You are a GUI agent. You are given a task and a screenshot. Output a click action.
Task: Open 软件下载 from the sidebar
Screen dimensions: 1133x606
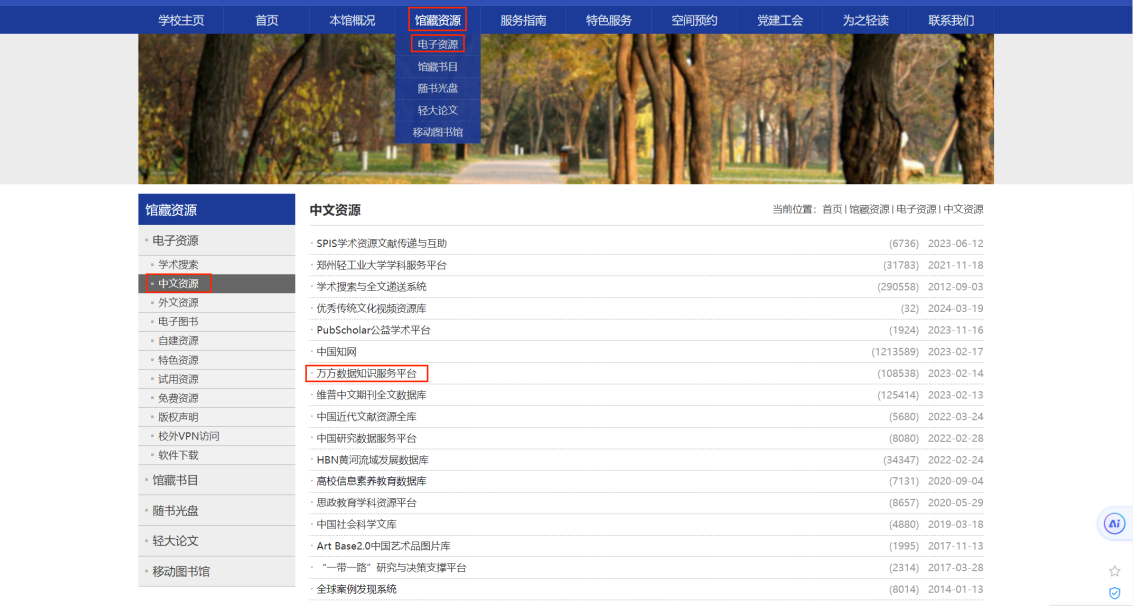[178, 455]
